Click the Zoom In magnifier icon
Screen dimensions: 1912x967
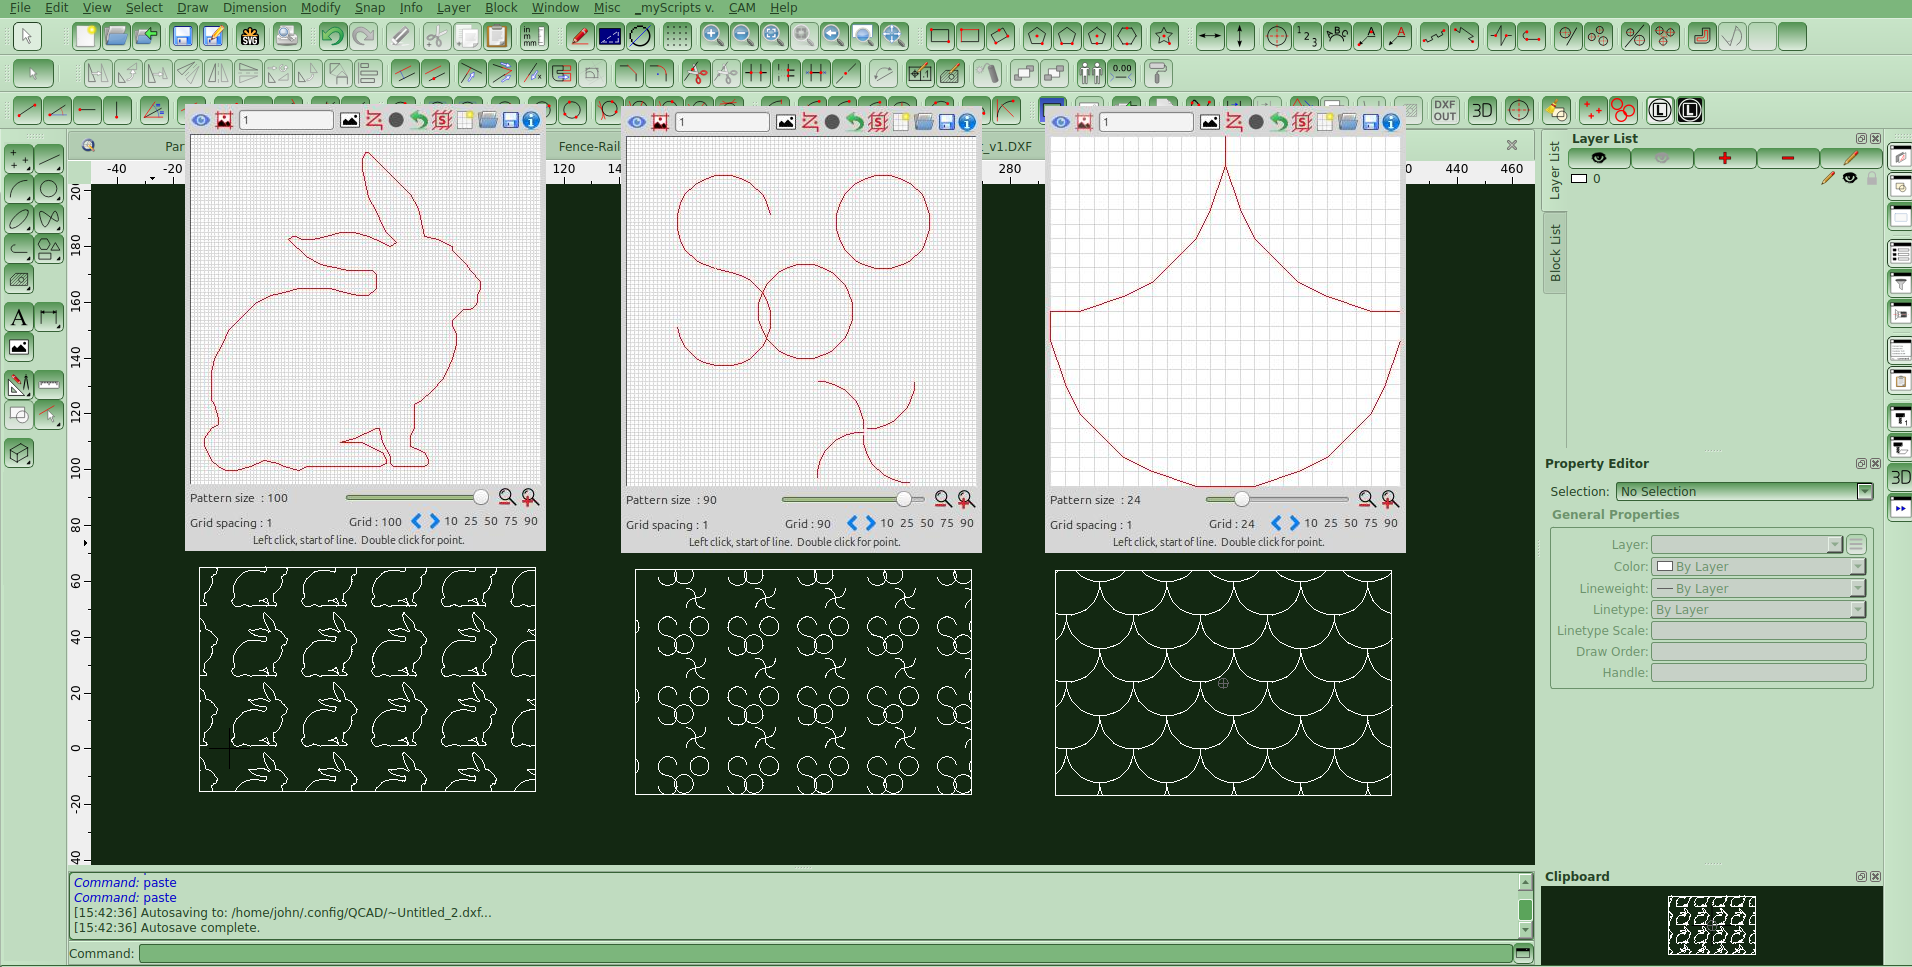click(x=713, y=37)
